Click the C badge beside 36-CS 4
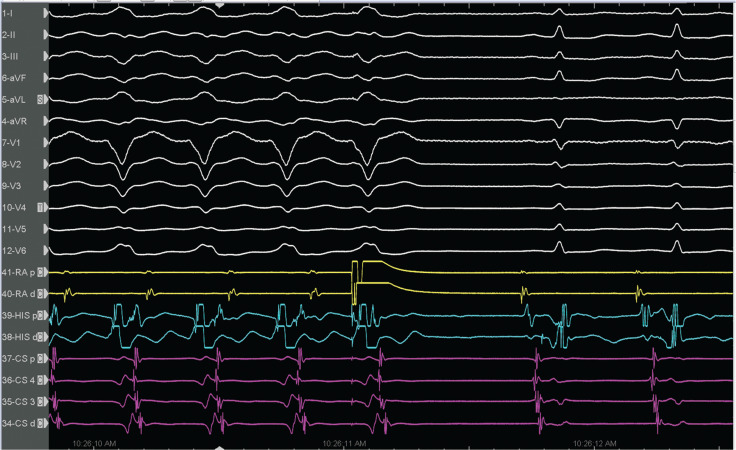 tap(41, 381)
